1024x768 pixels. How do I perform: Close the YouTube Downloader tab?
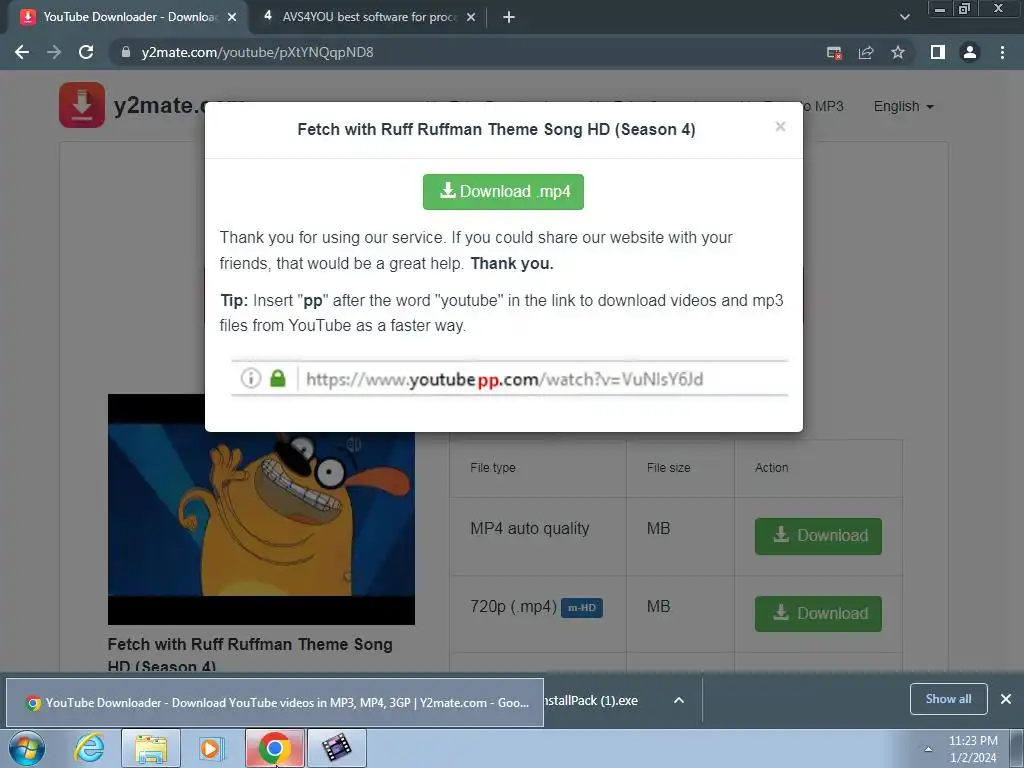pyautogui.click(x=232, y=18)
